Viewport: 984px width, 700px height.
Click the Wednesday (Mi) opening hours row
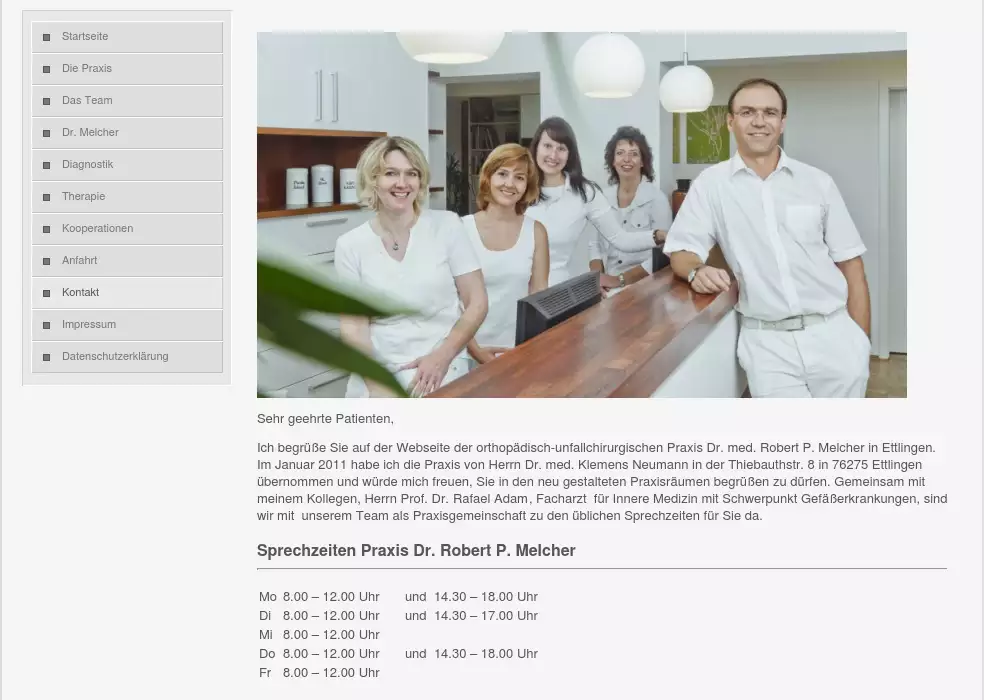pyautogui.click(x=319, y=635)
